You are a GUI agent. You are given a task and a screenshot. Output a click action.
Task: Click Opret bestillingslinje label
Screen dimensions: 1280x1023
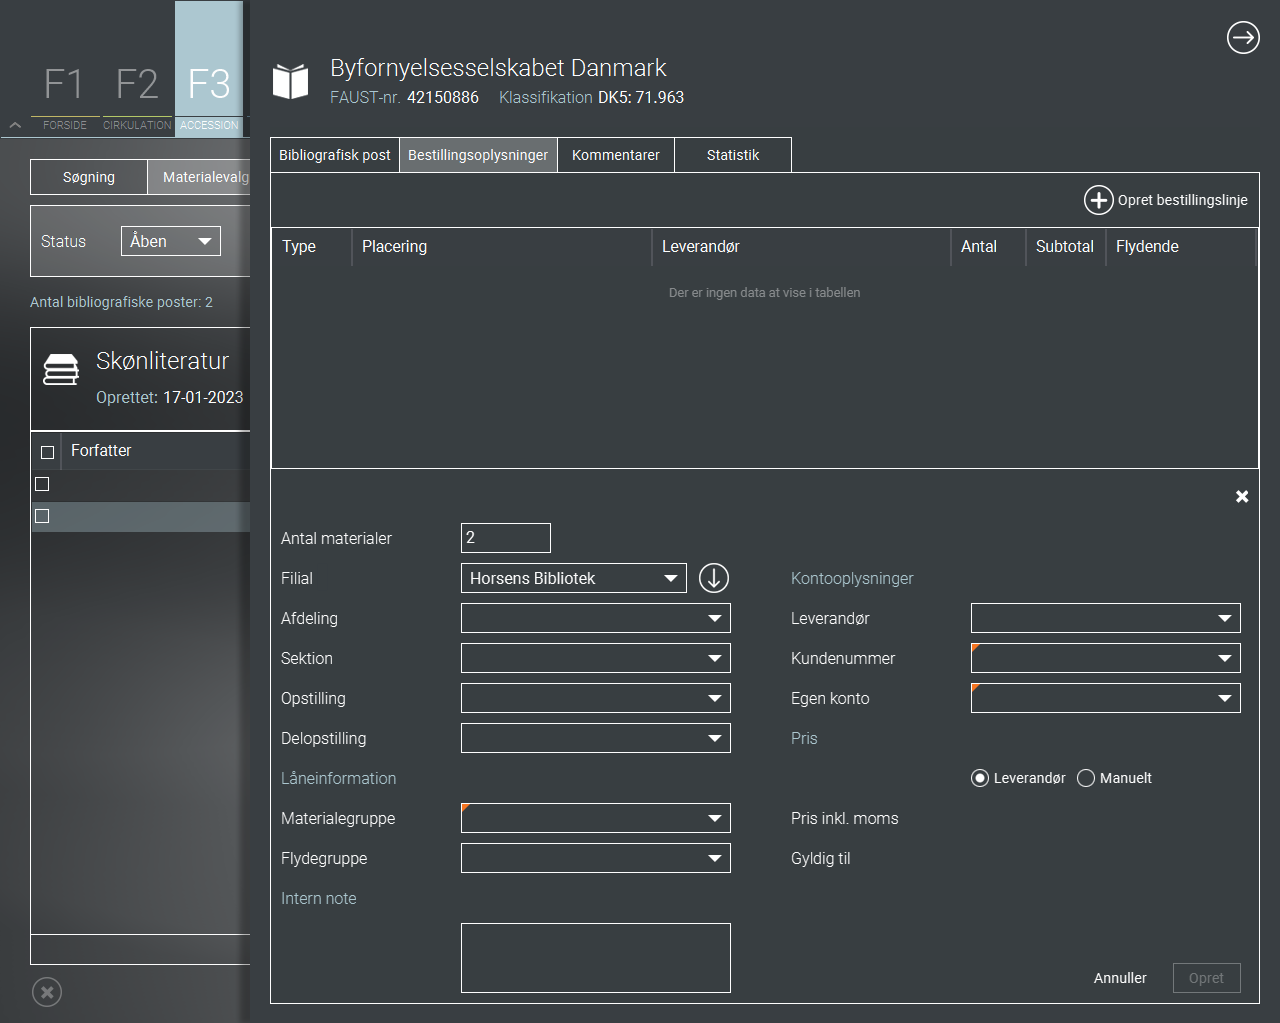(1182, 200)
